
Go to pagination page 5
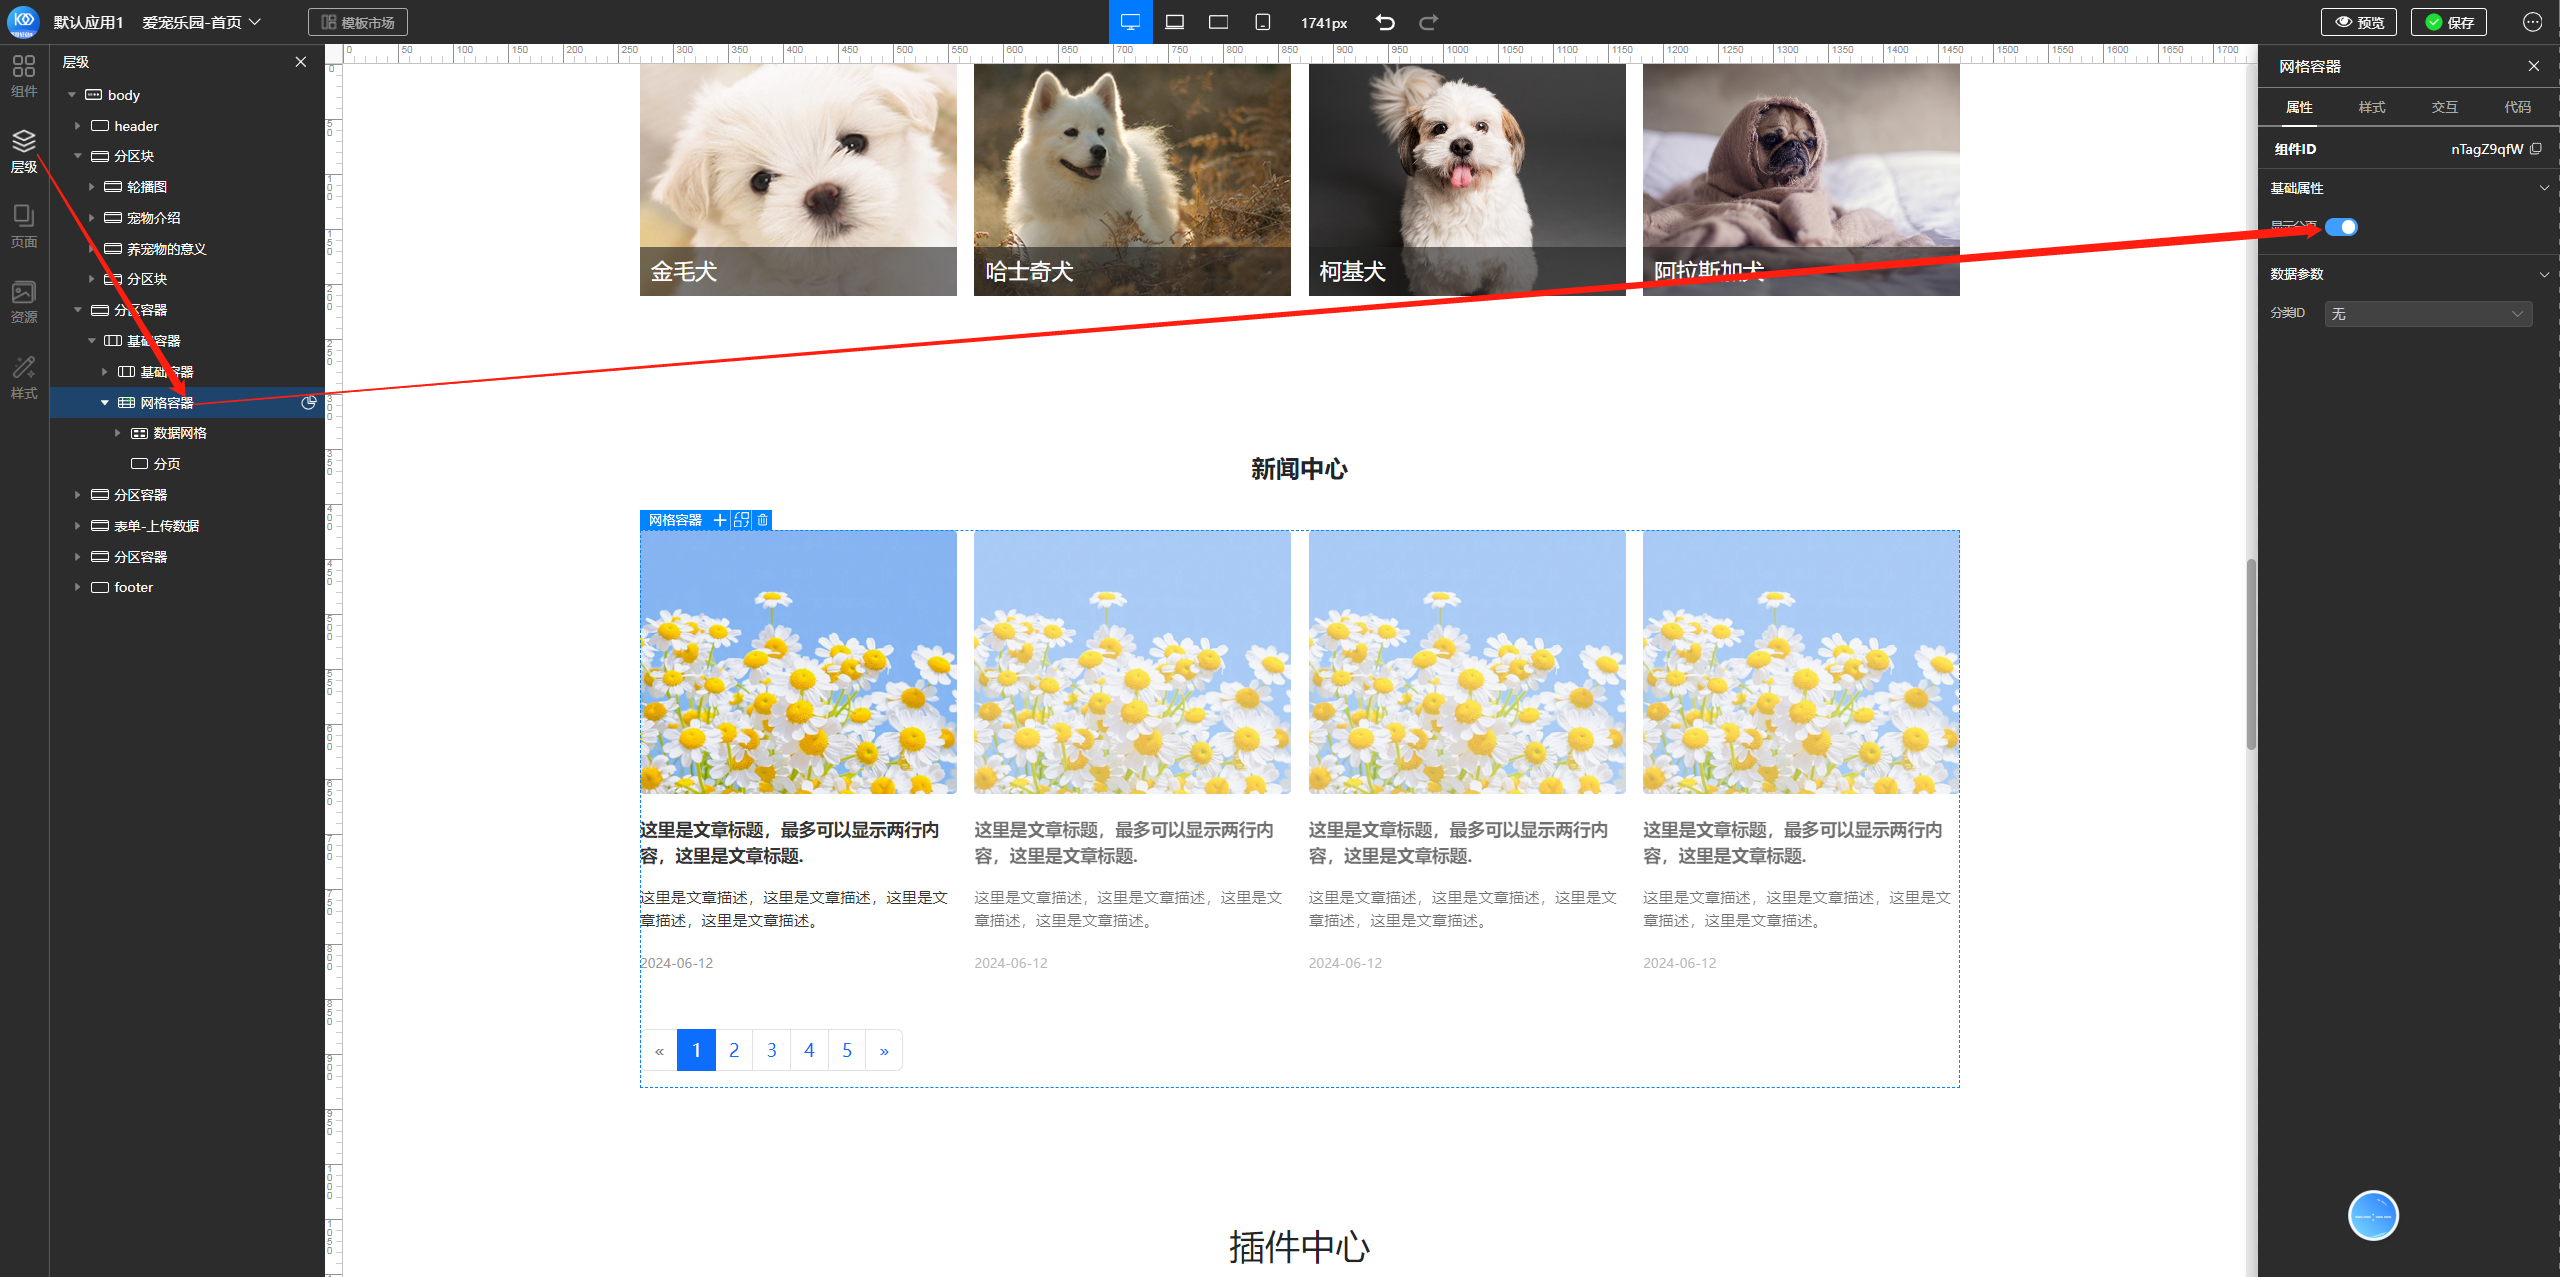coord(847,1050)
